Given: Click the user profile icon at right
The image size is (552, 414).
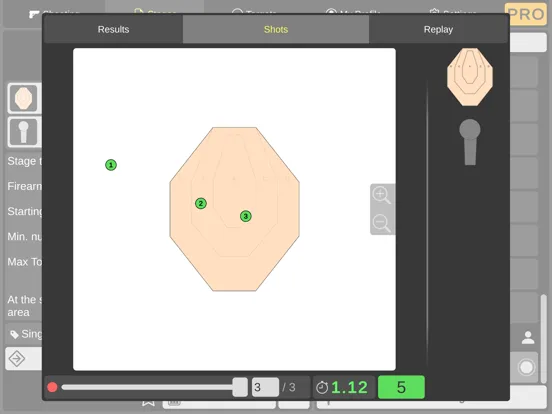Looking at the screenshot, I should click(528, 338).
